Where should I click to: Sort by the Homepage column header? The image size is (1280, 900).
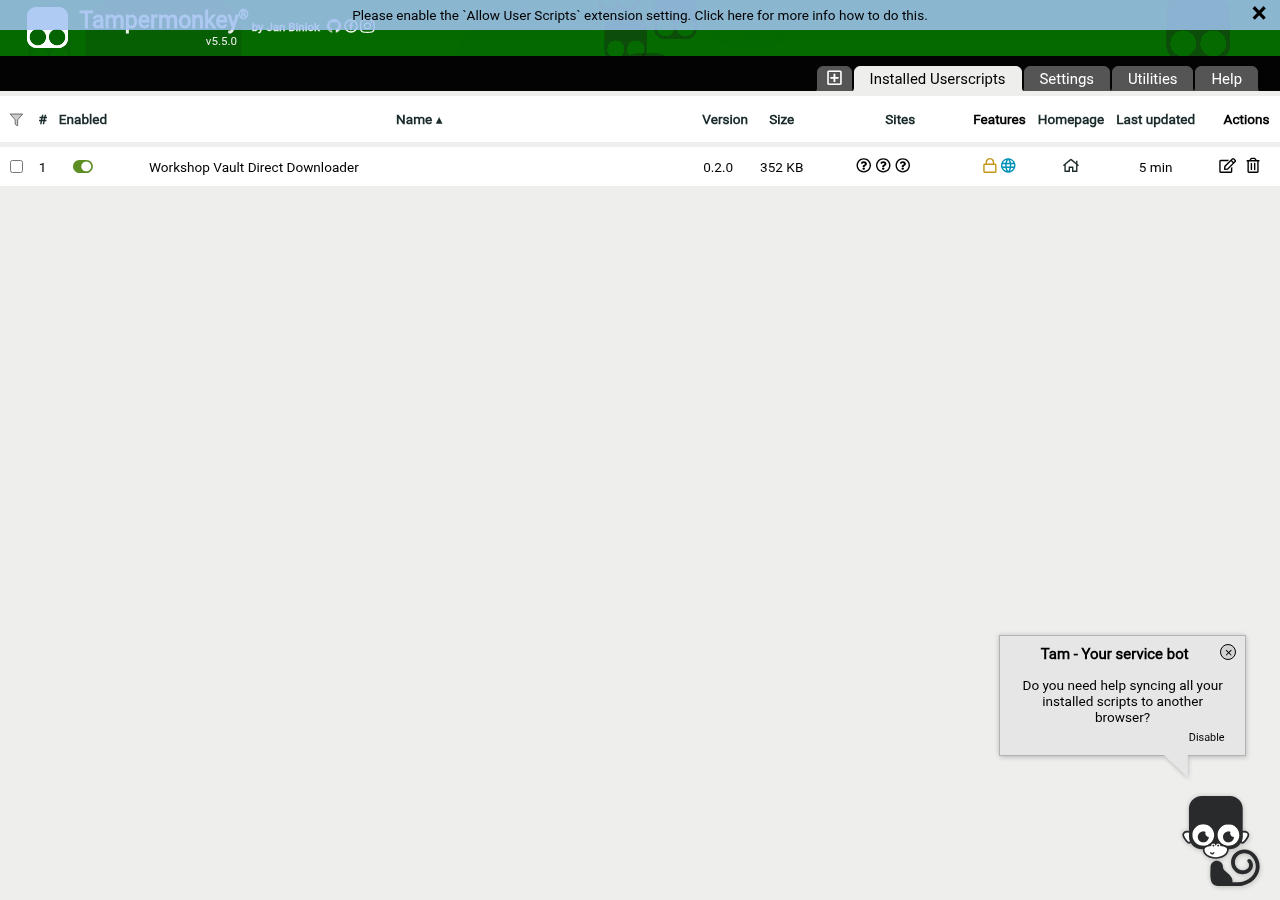1071,120
